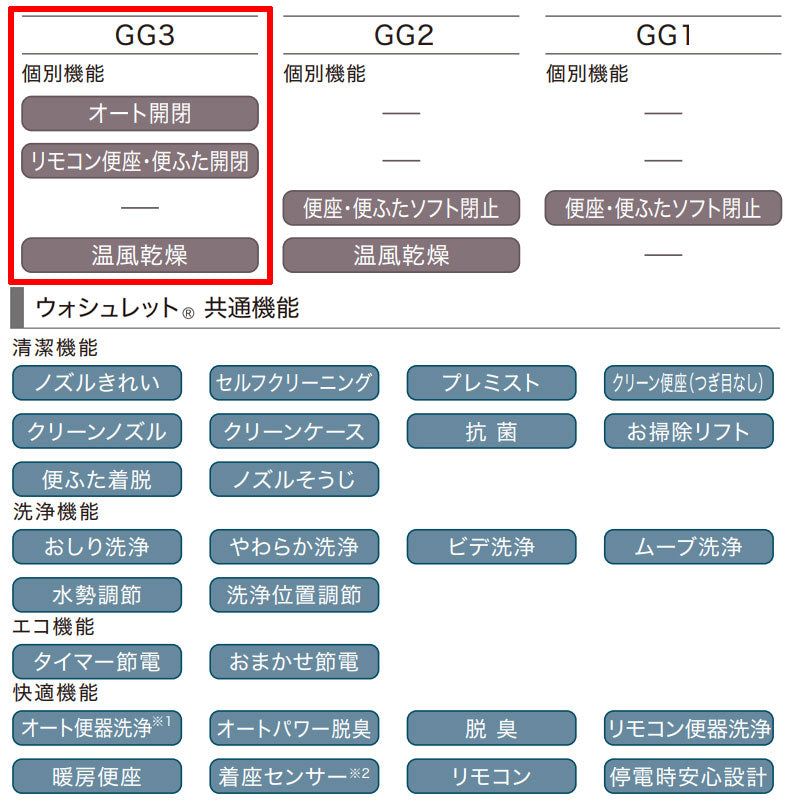Image resolution: width=800 pixels, height=800 pixels.
Task: Click the 洗浄機能 category label
Action: 56,512
